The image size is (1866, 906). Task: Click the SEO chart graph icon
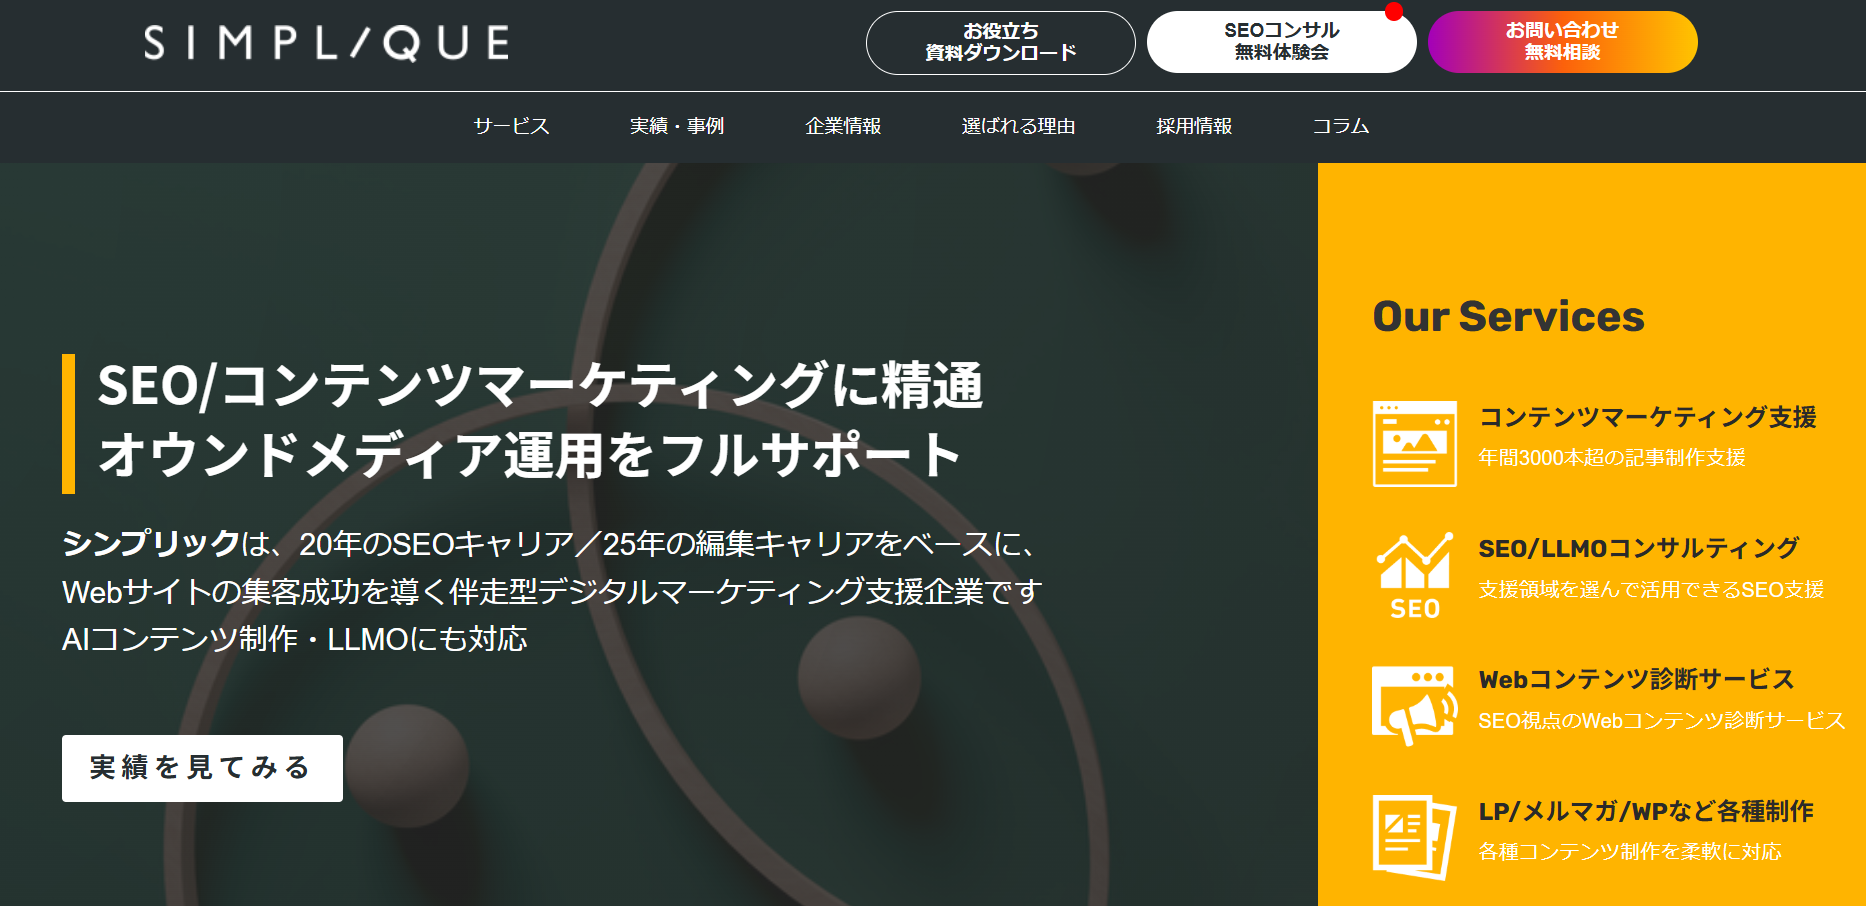pyautogui.click(x=1414, y=575)
